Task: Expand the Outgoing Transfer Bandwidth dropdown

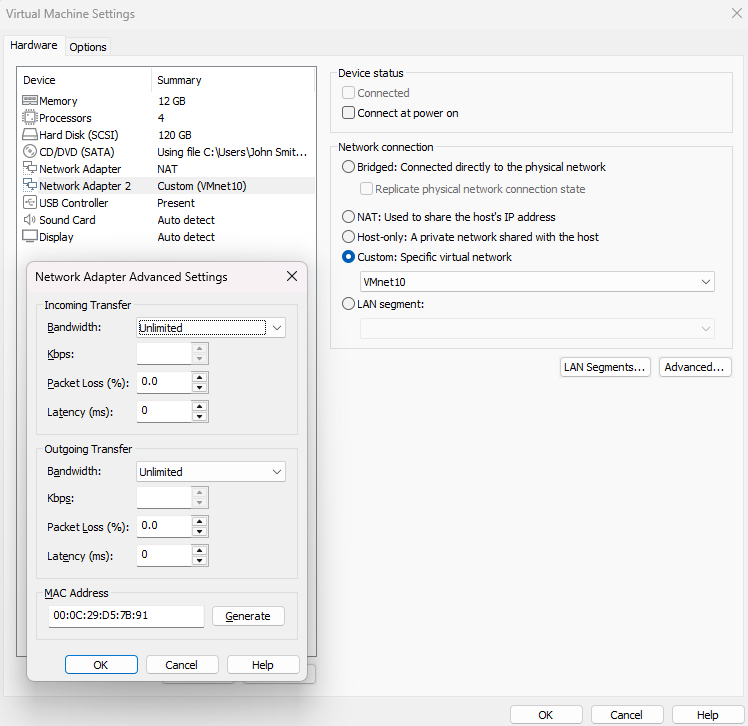Action: pos(211,472)
